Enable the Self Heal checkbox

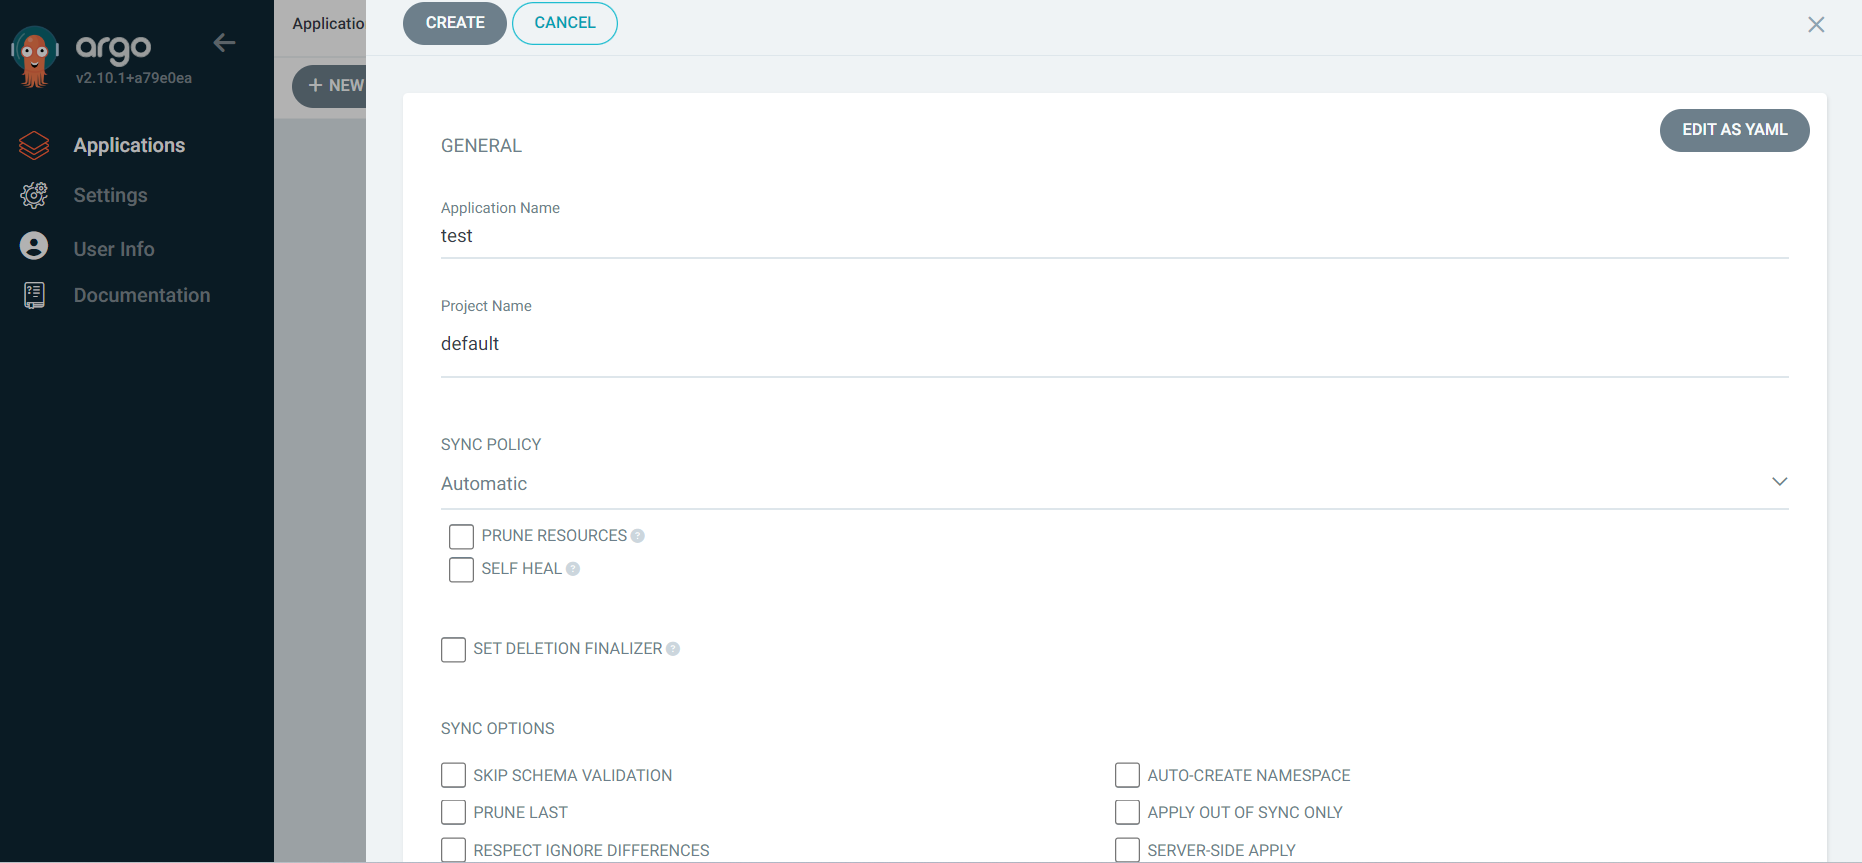click(461, 570)
